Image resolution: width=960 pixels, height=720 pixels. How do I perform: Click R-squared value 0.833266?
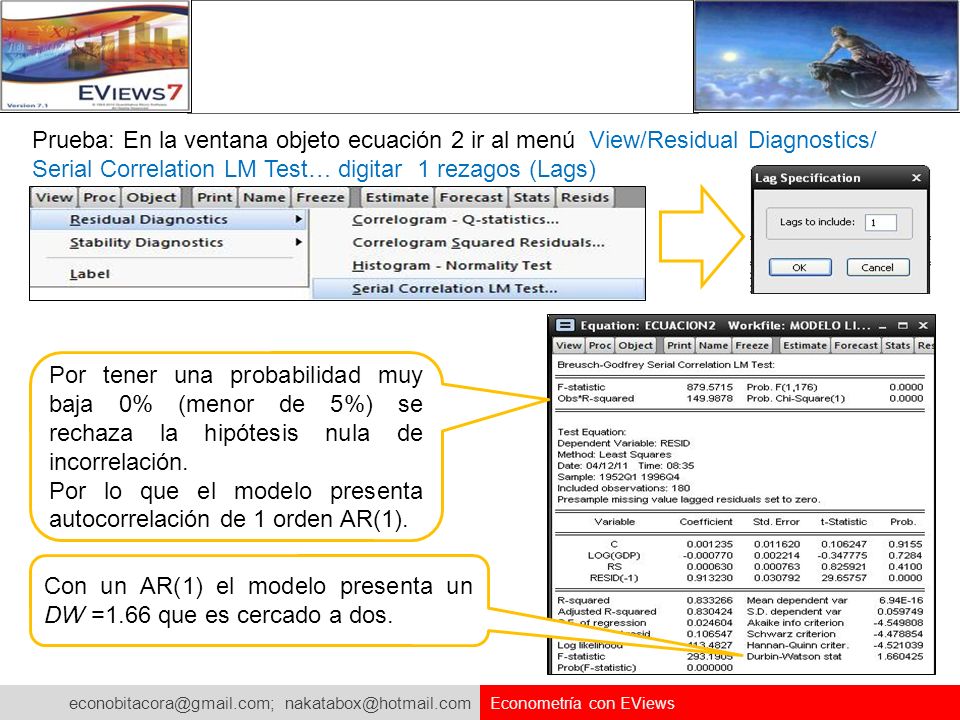point(709,601)
